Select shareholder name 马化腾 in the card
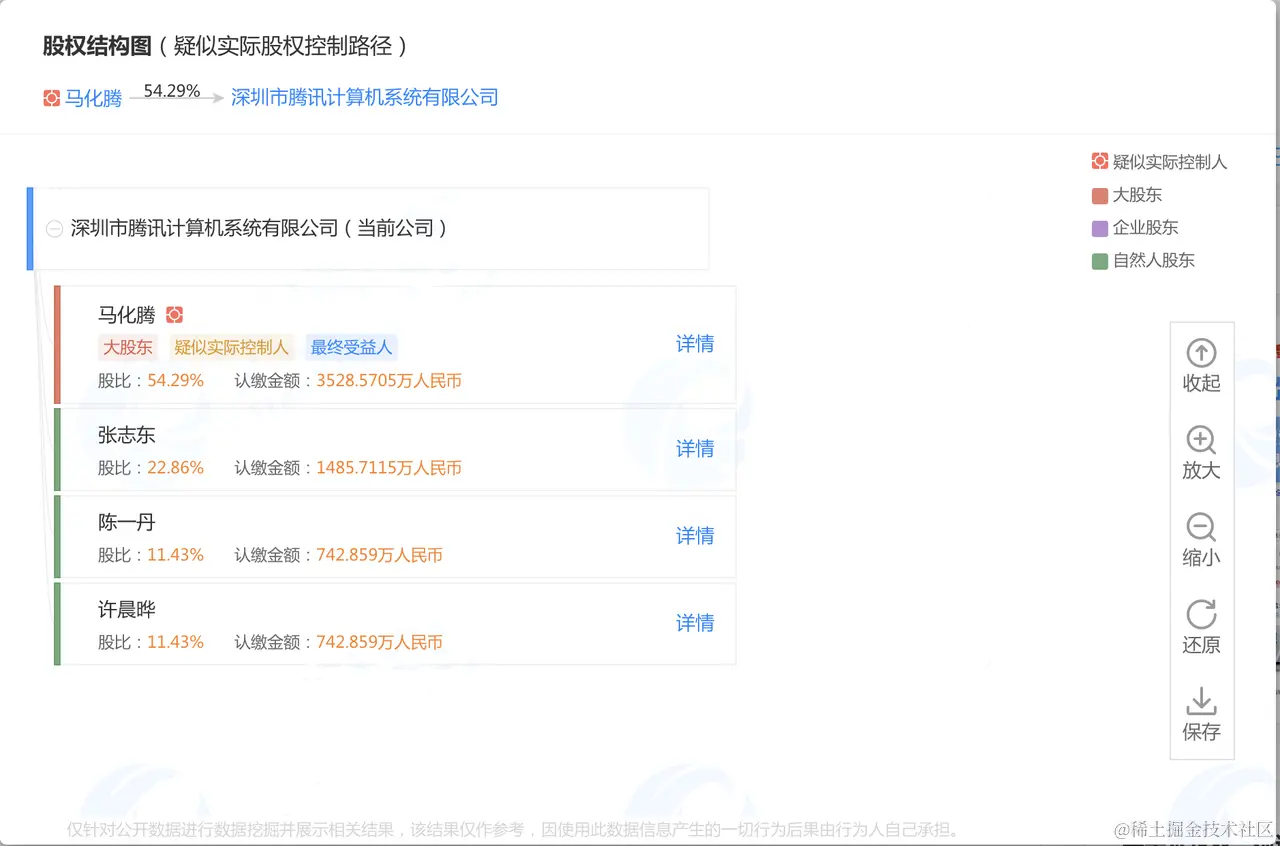This screenshot has height=846, width=1280. tap(127, 315)
